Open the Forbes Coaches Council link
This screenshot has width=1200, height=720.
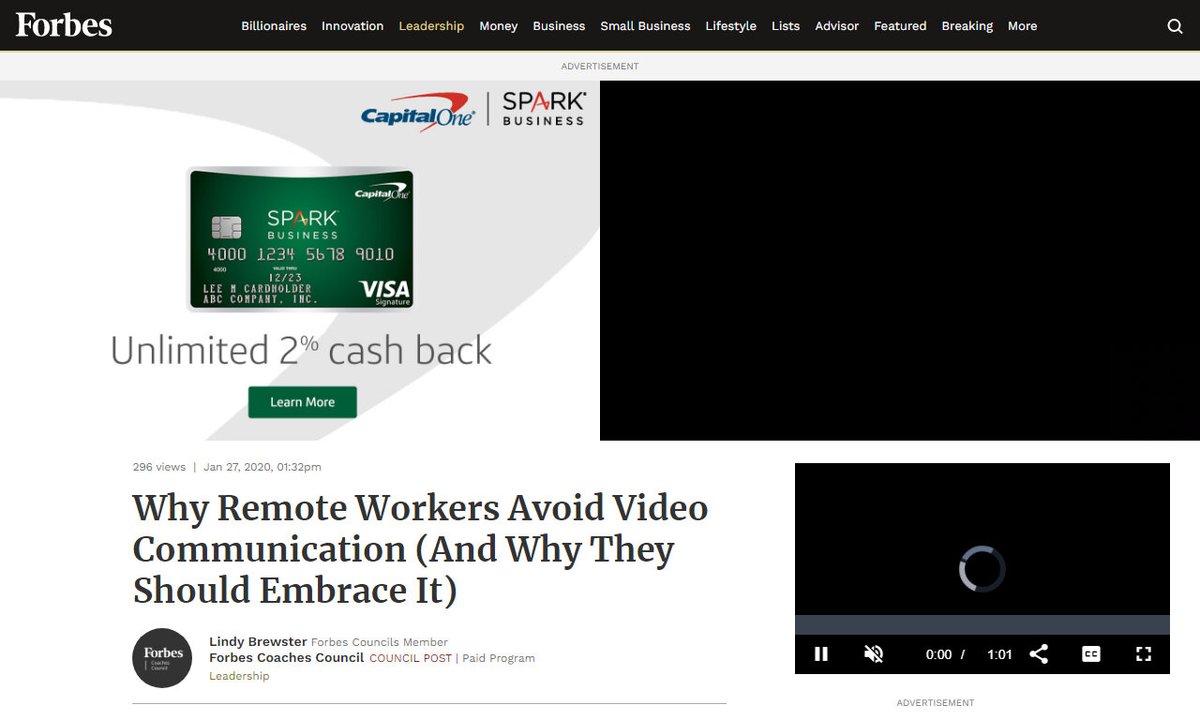tap(286, 658)
